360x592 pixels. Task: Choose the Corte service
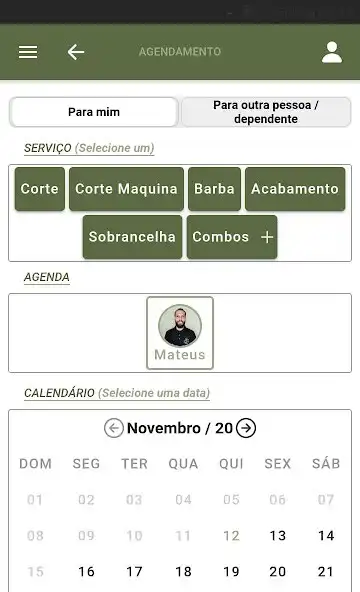(40, 189)
